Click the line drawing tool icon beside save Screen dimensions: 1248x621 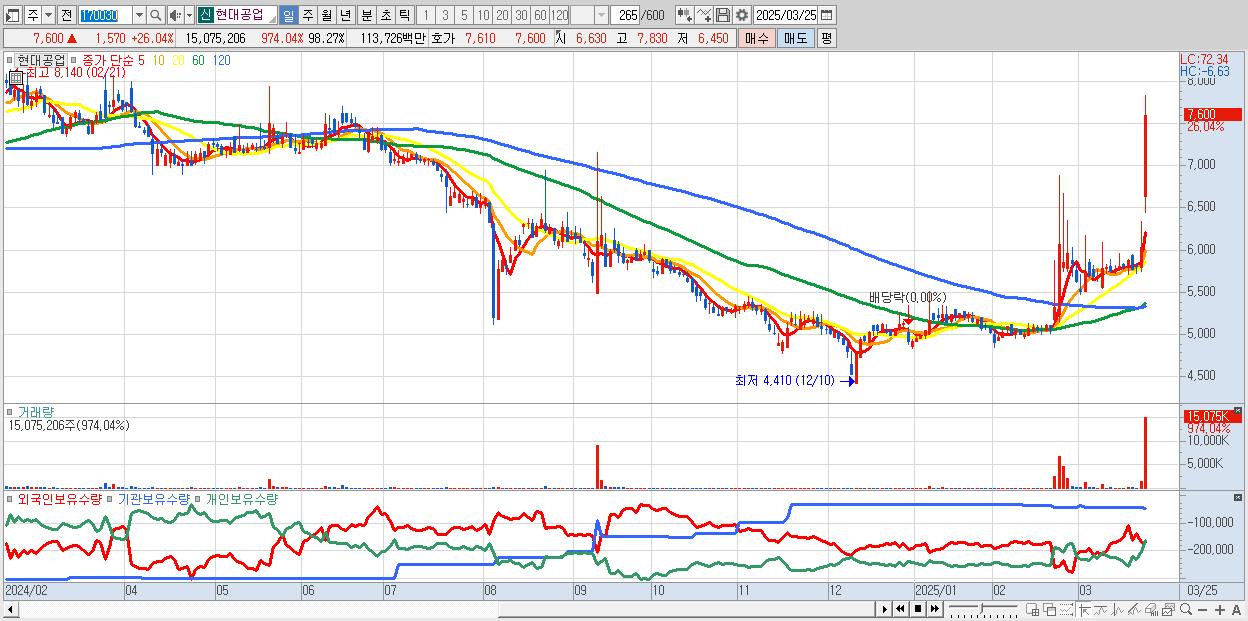tap(704, 15)
